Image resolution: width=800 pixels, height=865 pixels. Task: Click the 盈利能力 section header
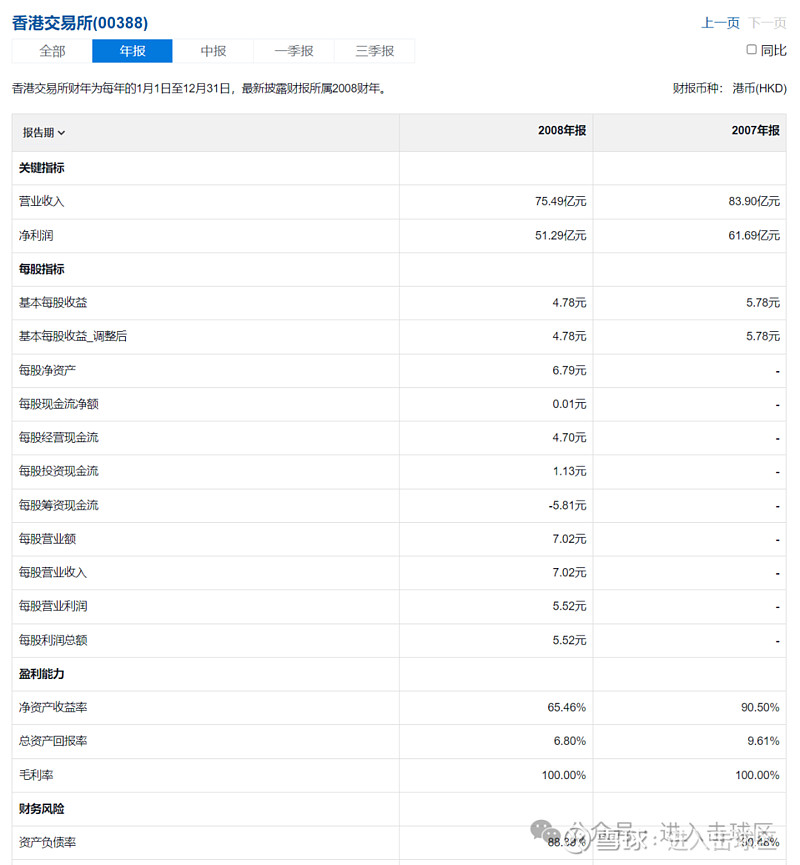[41, 674]
